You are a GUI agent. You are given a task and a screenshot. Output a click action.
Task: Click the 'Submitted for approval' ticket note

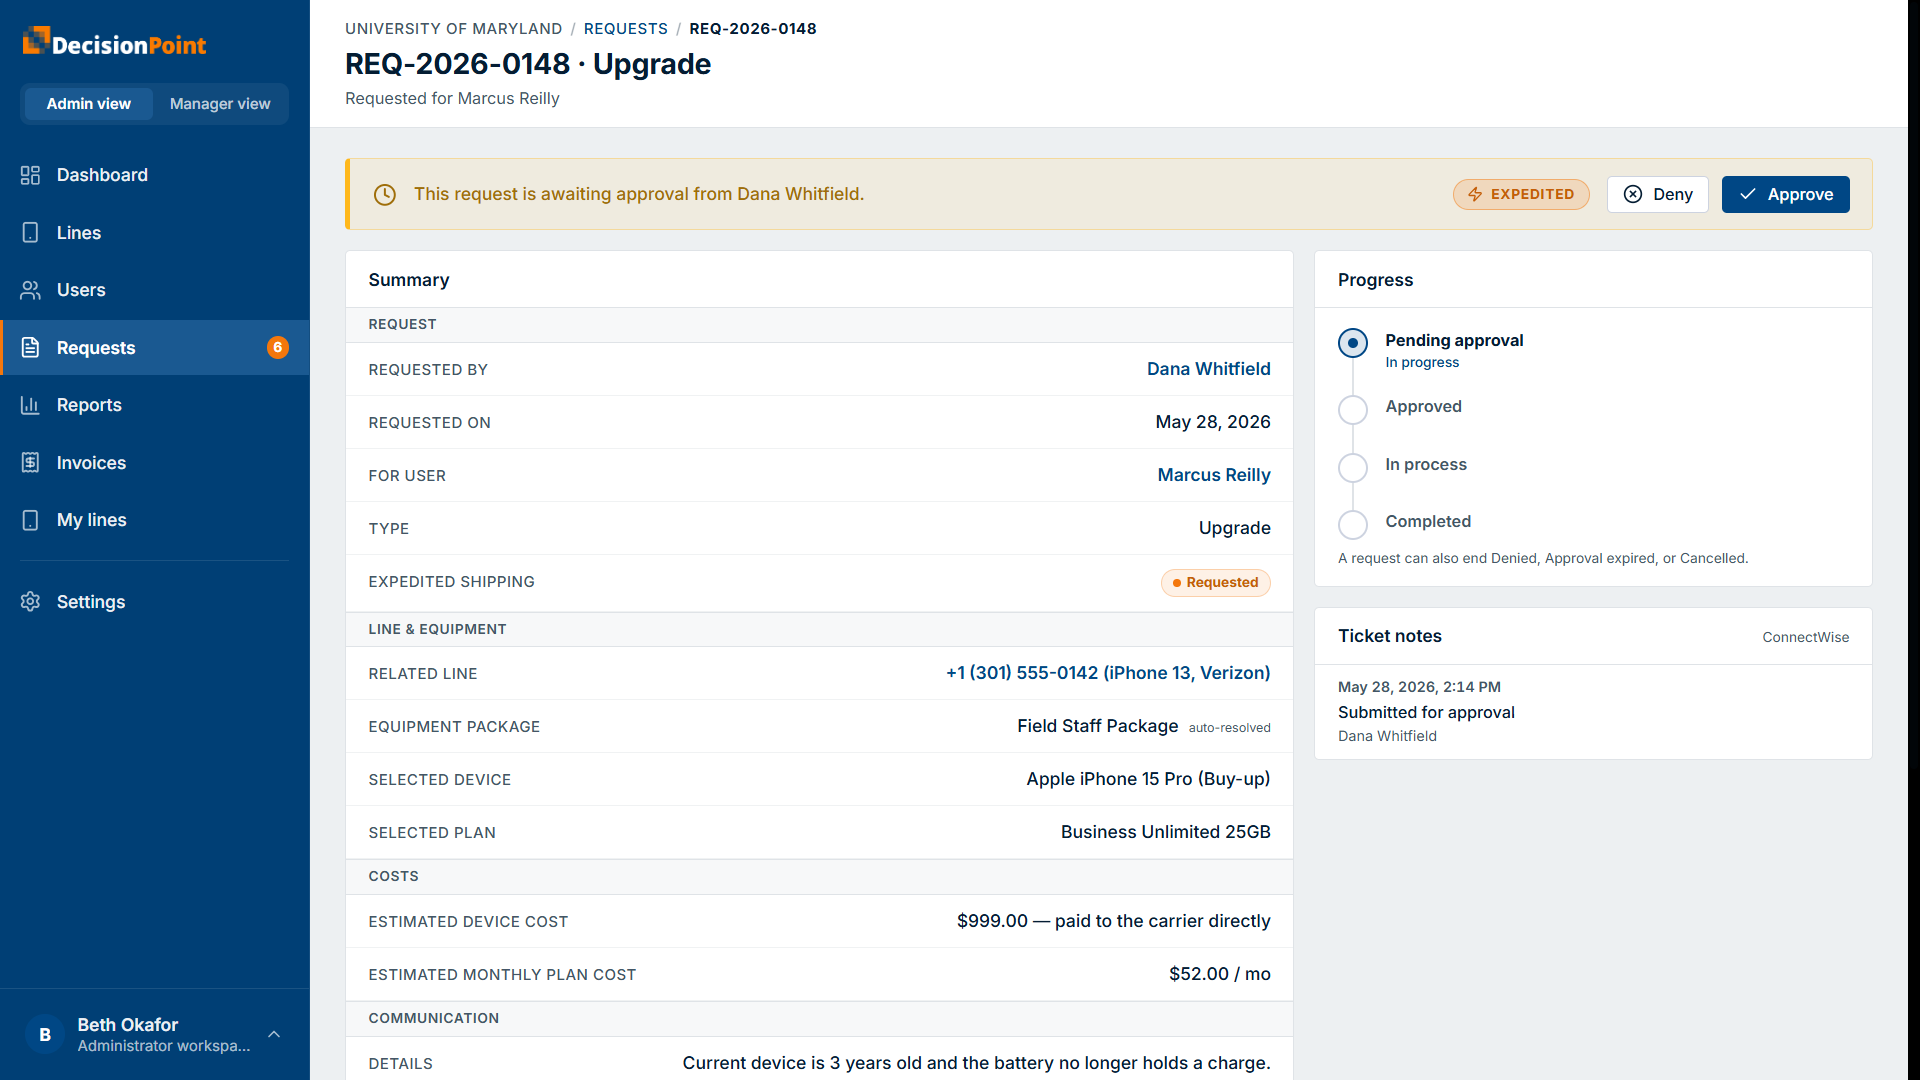pos(1426,712)
